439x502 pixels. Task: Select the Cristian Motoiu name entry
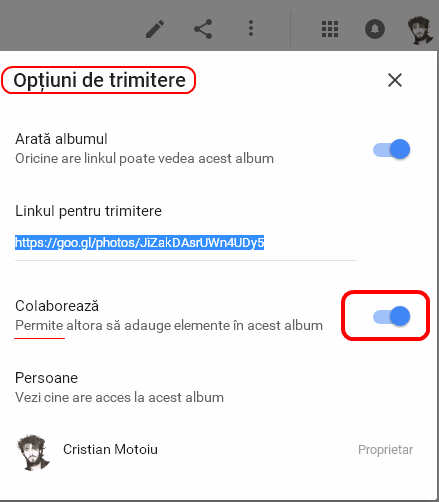(x=110, y=449)
